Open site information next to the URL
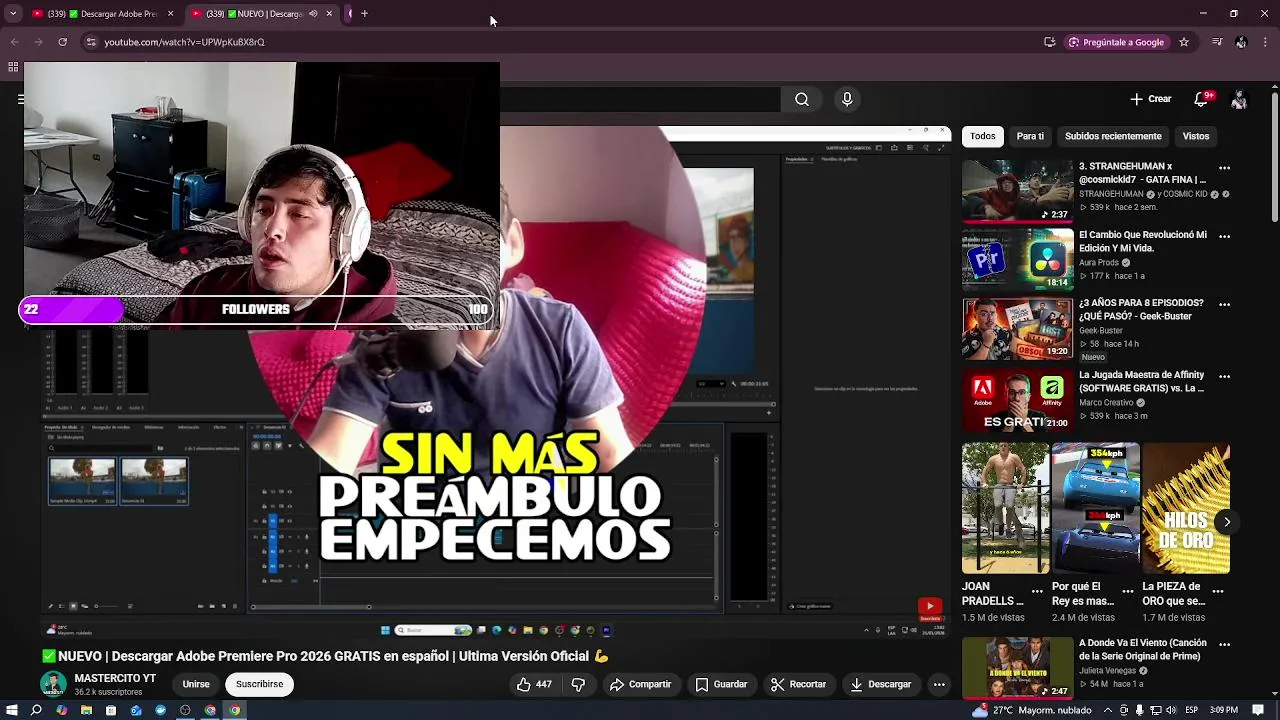1280x720 pixels. pos(91,42)
